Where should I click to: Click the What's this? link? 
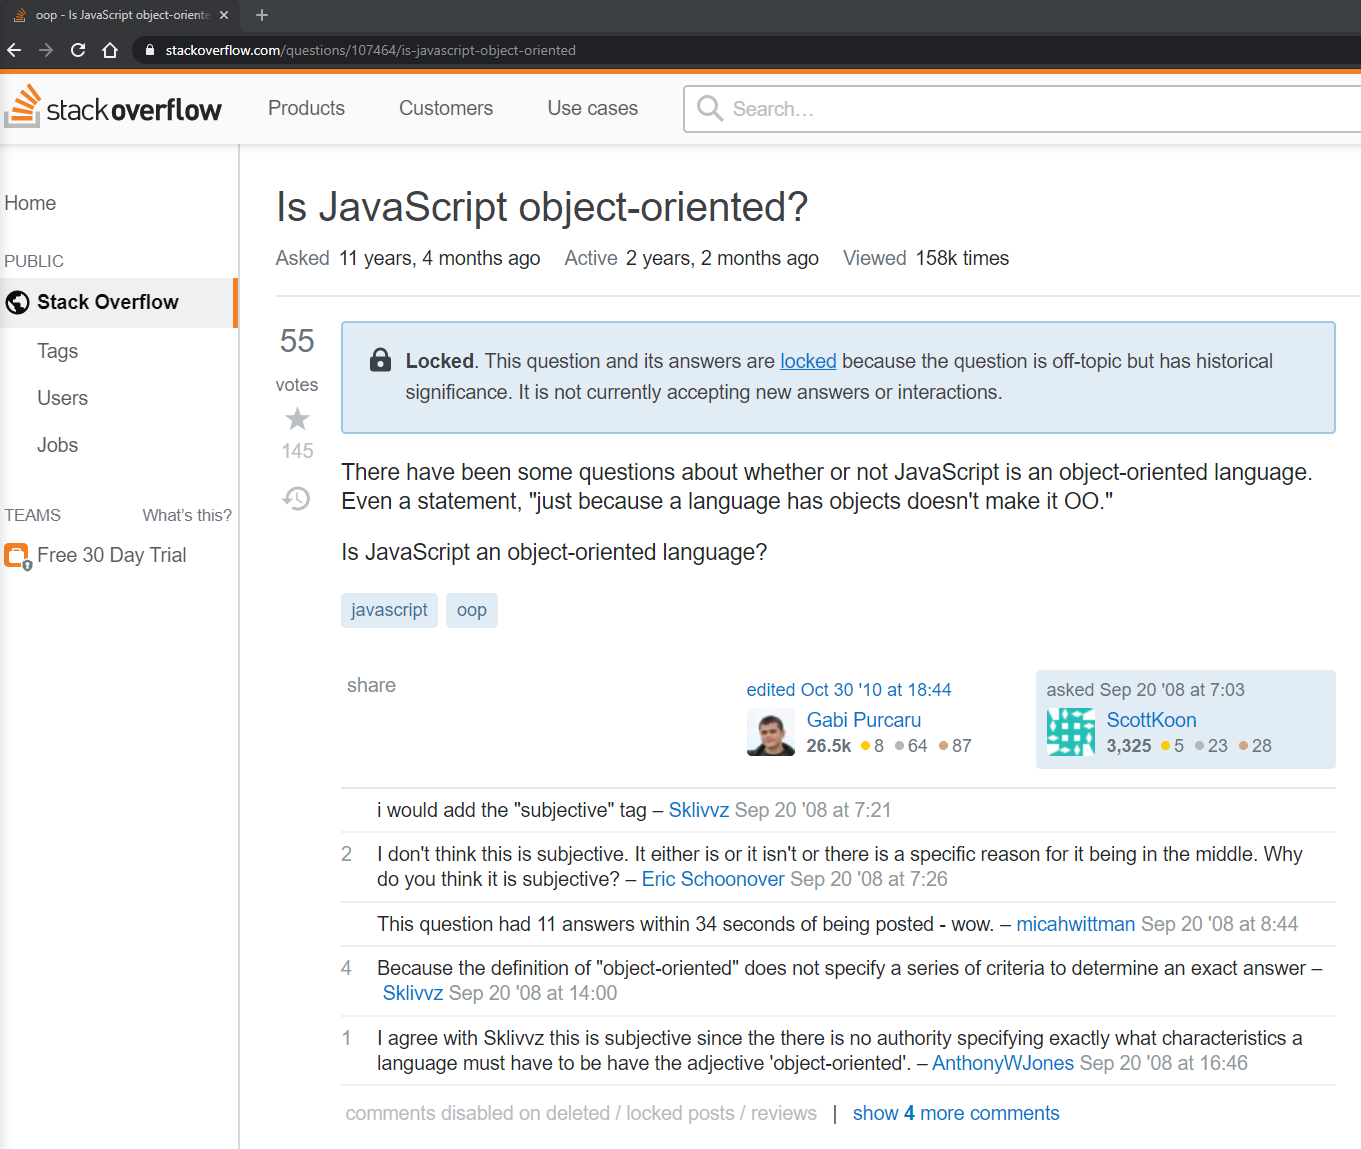click(187, 515)
